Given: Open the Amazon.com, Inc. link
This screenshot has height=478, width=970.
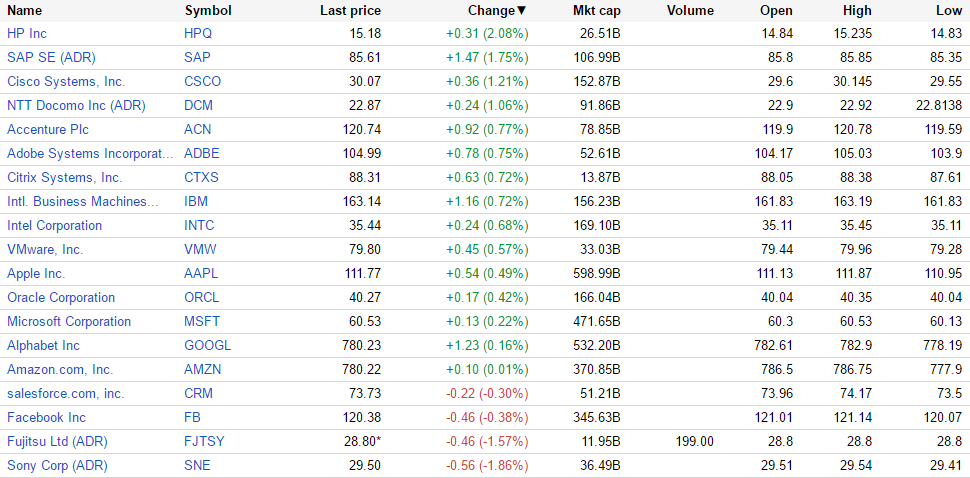Looking at the screenshot, I should click(x=60, y=369).
